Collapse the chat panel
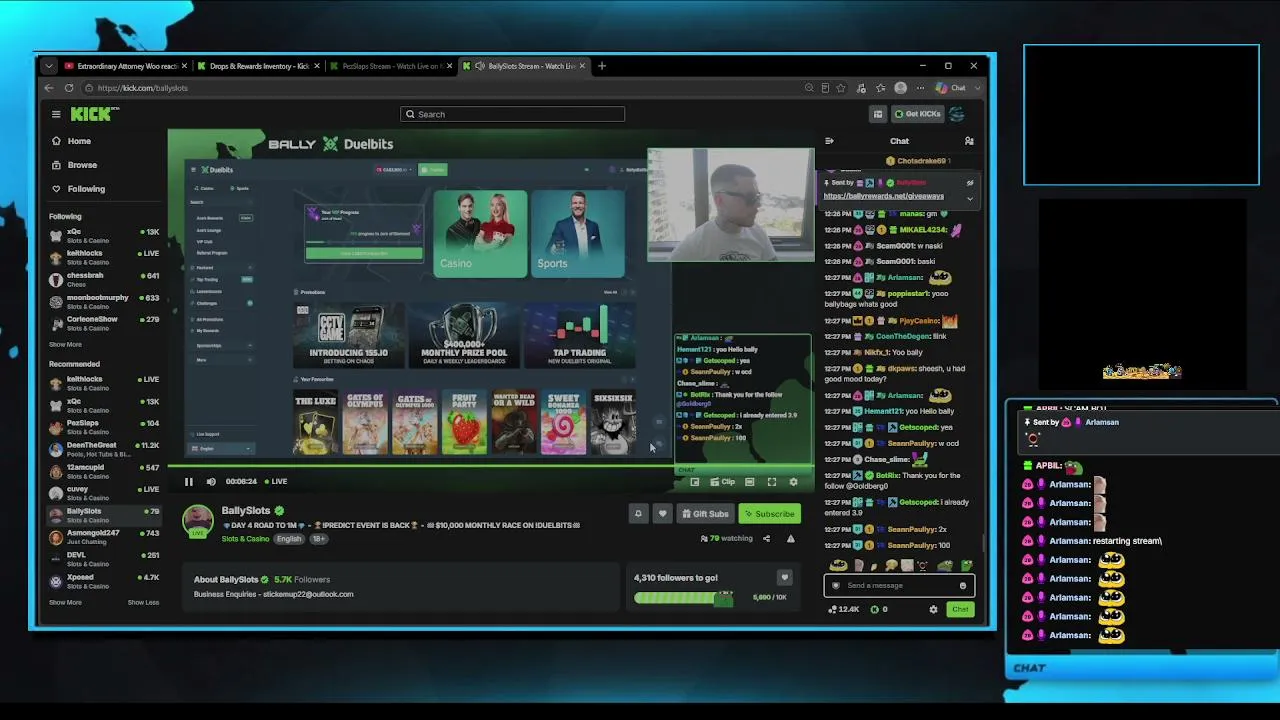This screenshot has height=720, width=1280. (x=829, y=141)
